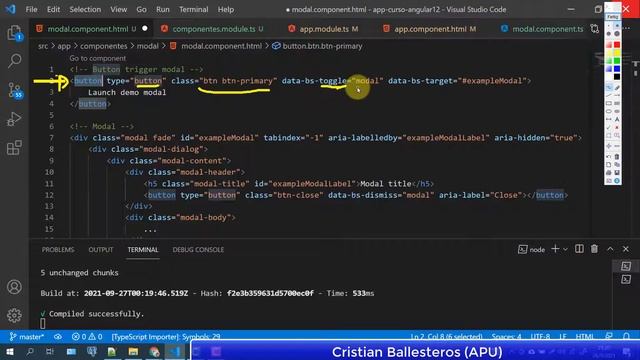Select highlighter tool in annotation toolbar

click(617, 87)
